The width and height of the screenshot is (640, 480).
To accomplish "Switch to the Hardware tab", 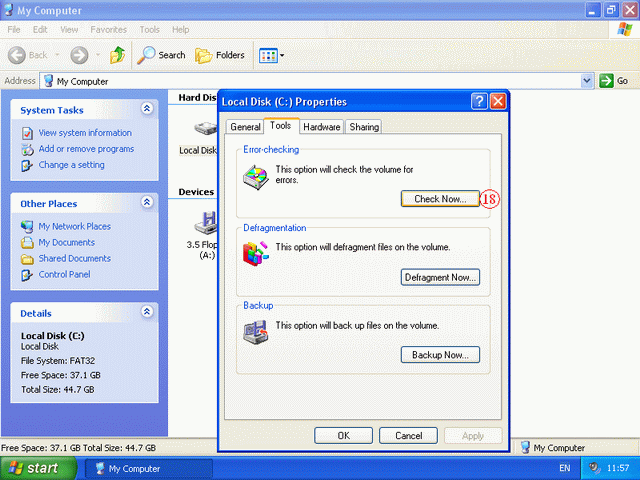I will [322, 127].
